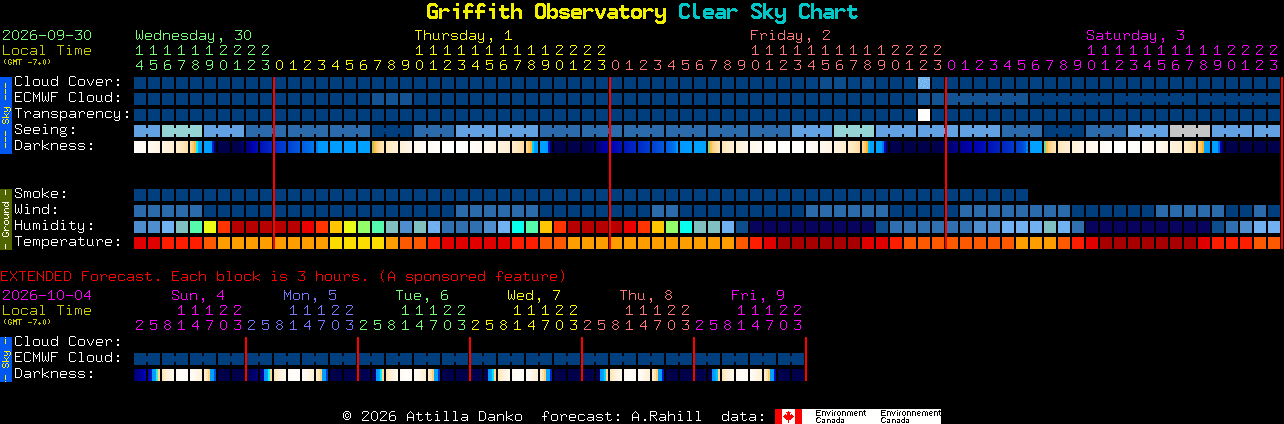Select the Humidity row label
The height and width of the screenshot is (424, 1284).
[x=54, y=226]
